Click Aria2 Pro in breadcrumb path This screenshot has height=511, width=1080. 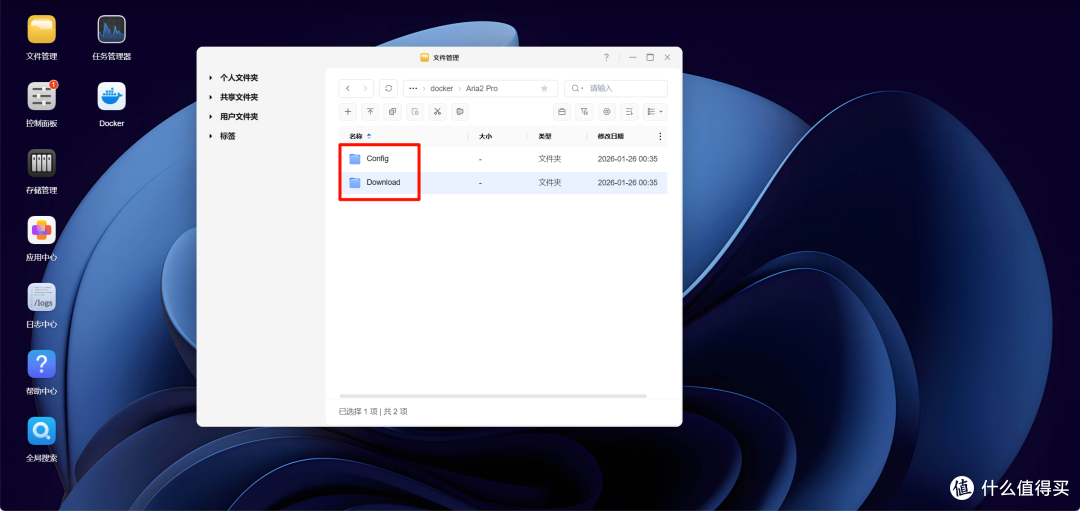[x=481, y=88]
